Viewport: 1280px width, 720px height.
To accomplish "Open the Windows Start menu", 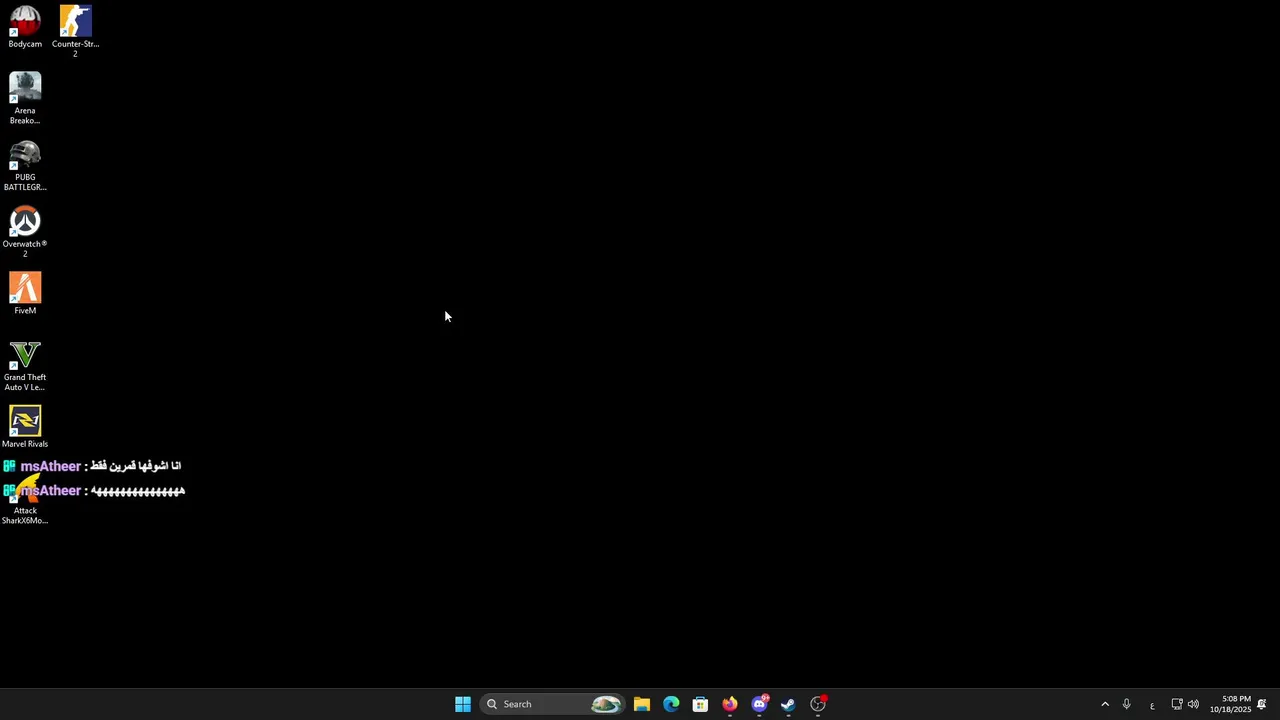I will click(x=463, y=704).
